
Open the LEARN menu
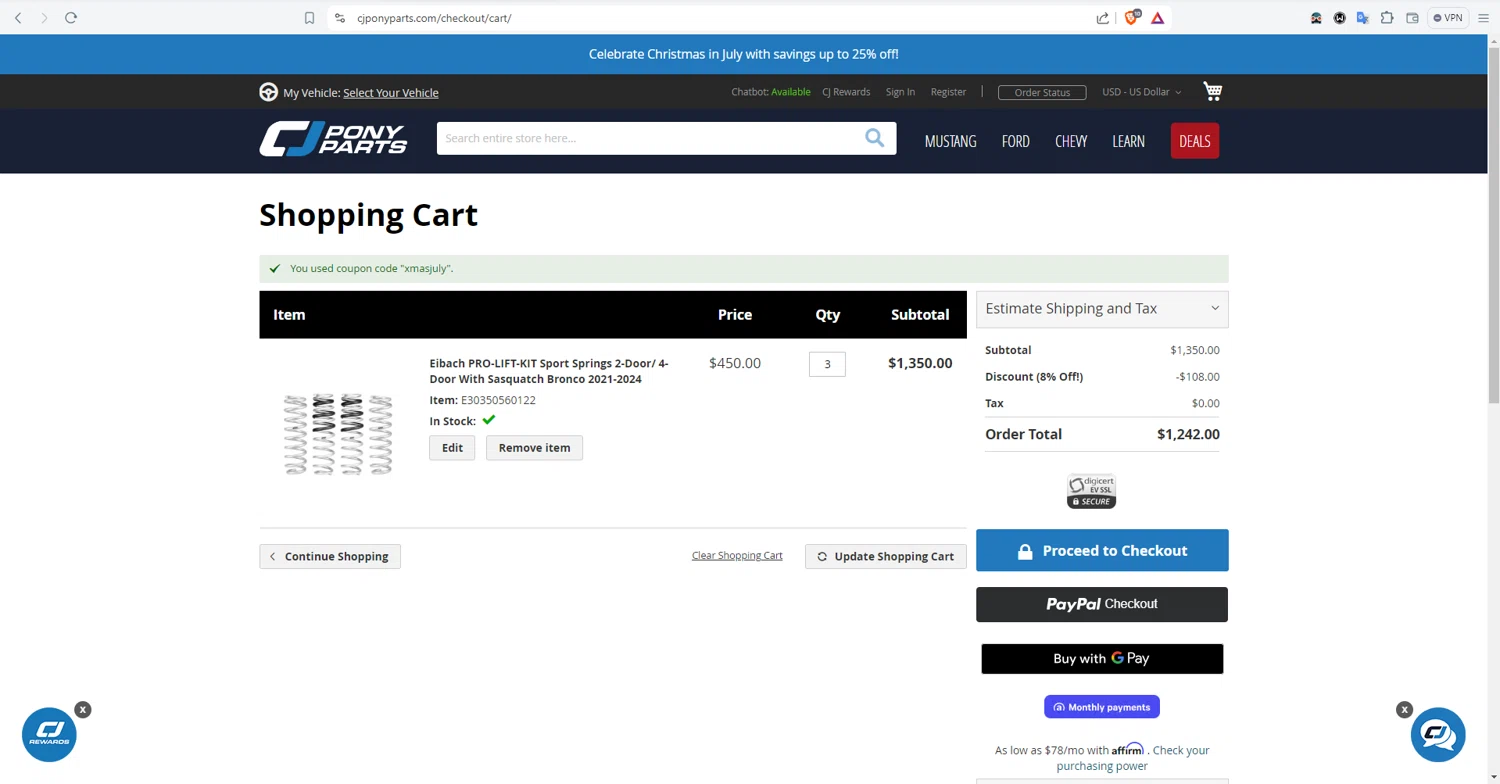point(1128,141)
